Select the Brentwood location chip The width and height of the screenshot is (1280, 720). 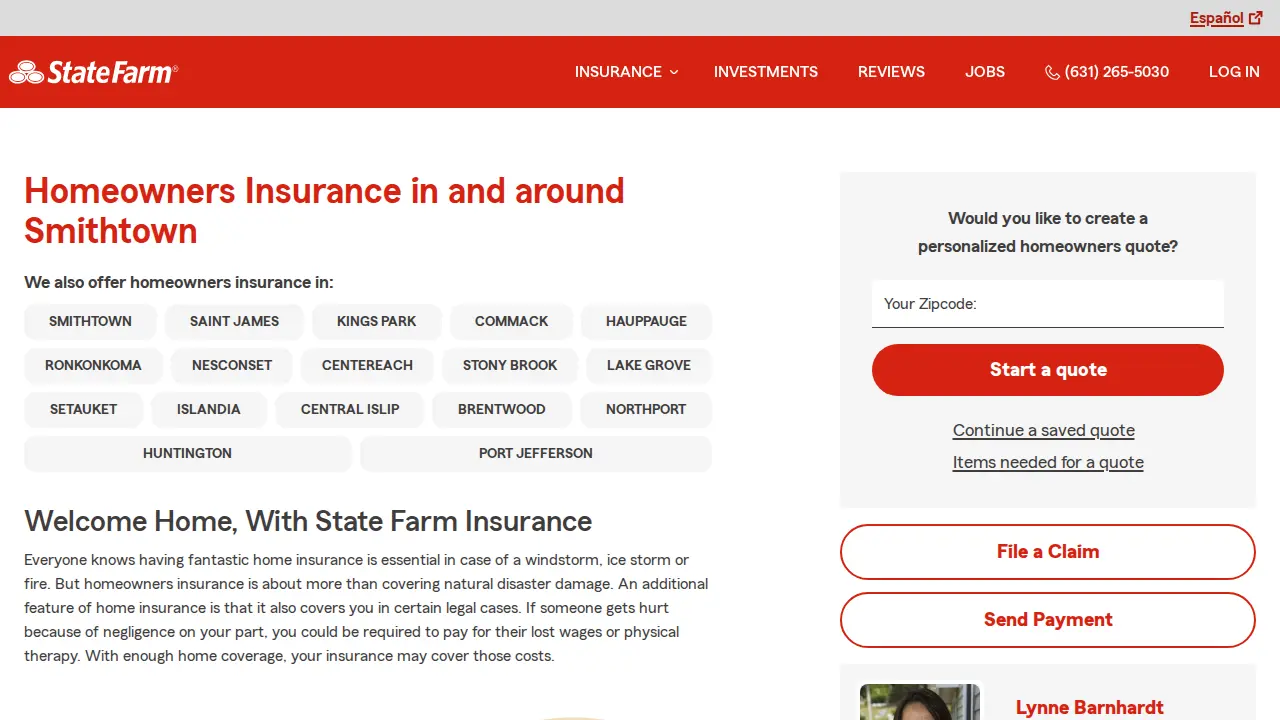click(x=502, y=409)
